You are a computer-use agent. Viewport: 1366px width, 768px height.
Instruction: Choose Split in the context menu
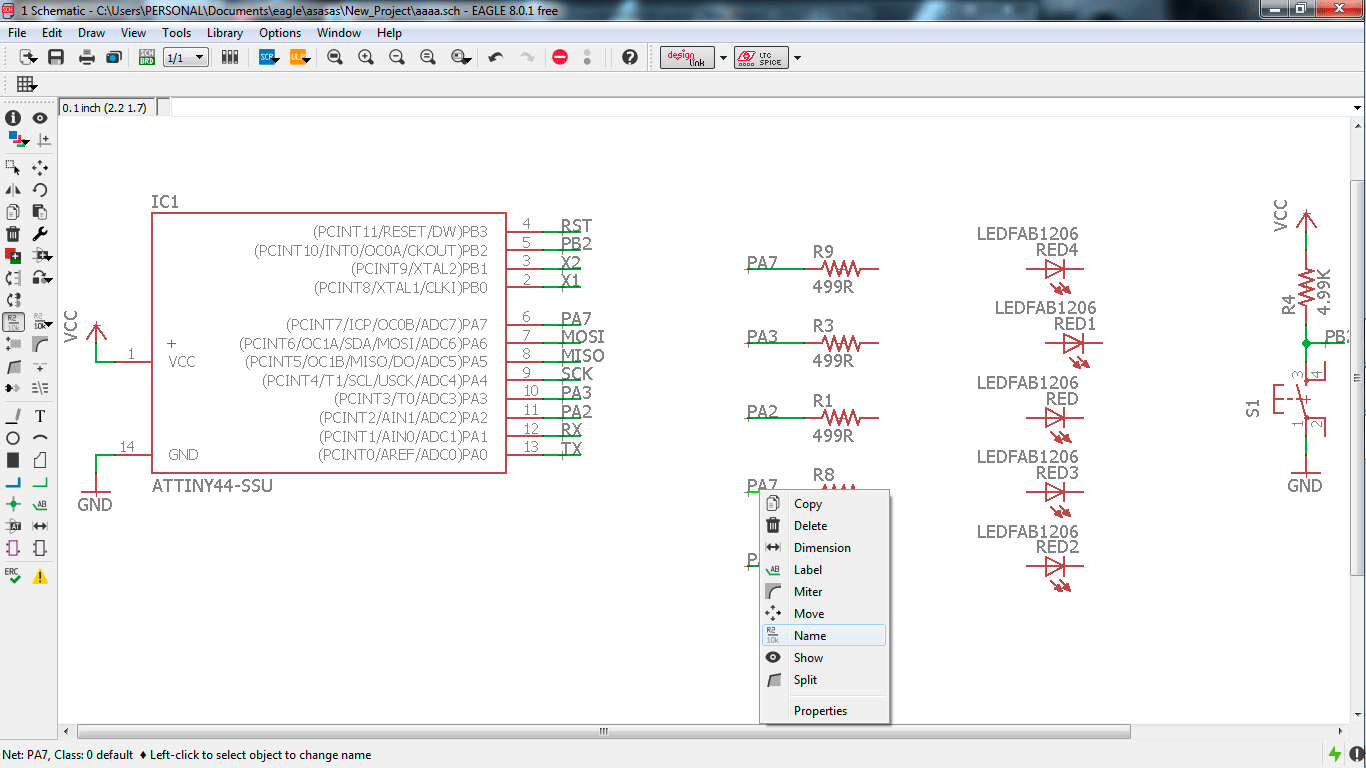[824, 680]
